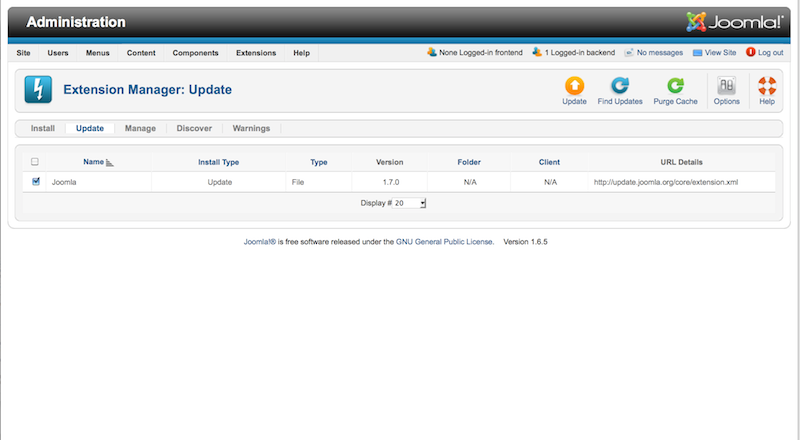The image size is (800, 440).
Task: Sort by the Install Type column header
Action: [219, 161]
